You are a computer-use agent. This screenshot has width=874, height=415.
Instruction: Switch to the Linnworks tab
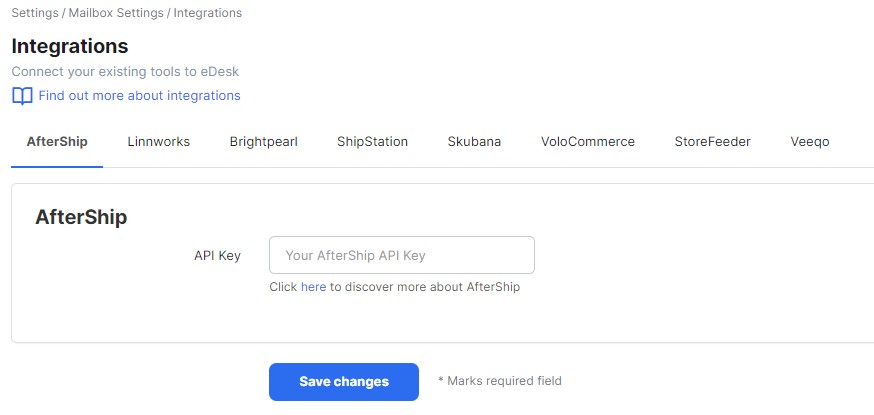(x=159, y=141)
